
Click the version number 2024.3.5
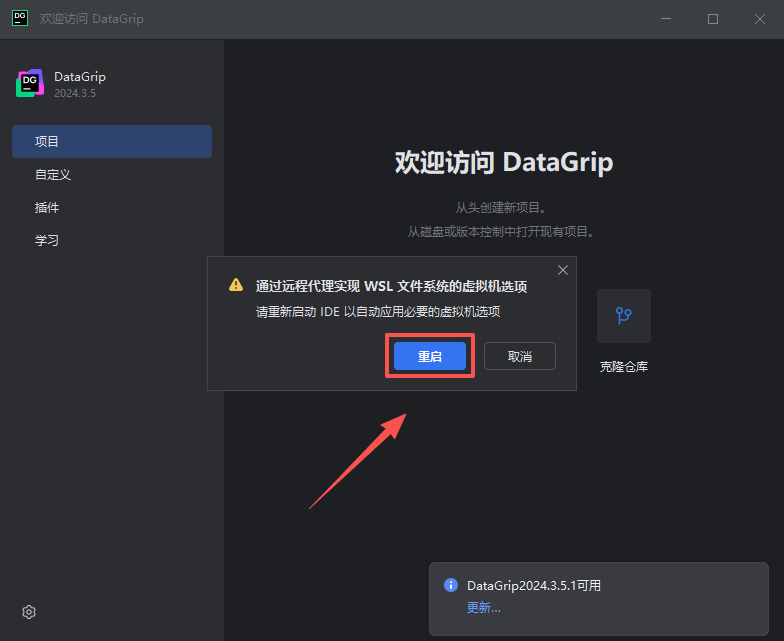(74, 93)
